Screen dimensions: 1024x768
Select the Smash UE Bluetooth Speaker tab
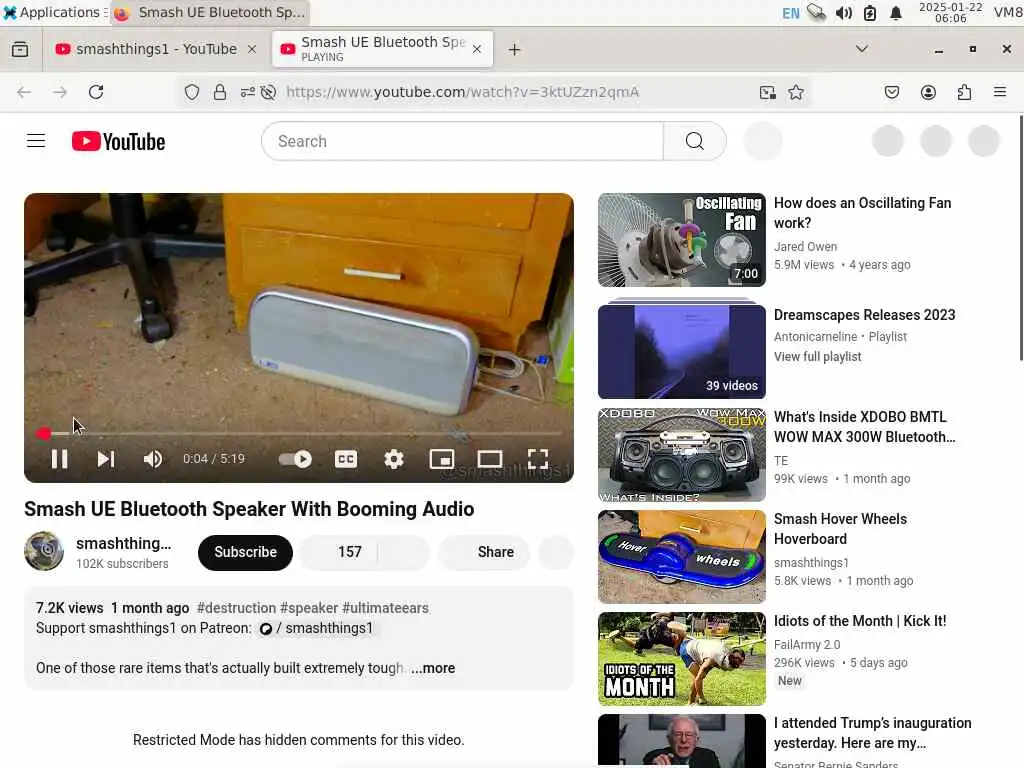pyautogui.click(x=382, y=50)
